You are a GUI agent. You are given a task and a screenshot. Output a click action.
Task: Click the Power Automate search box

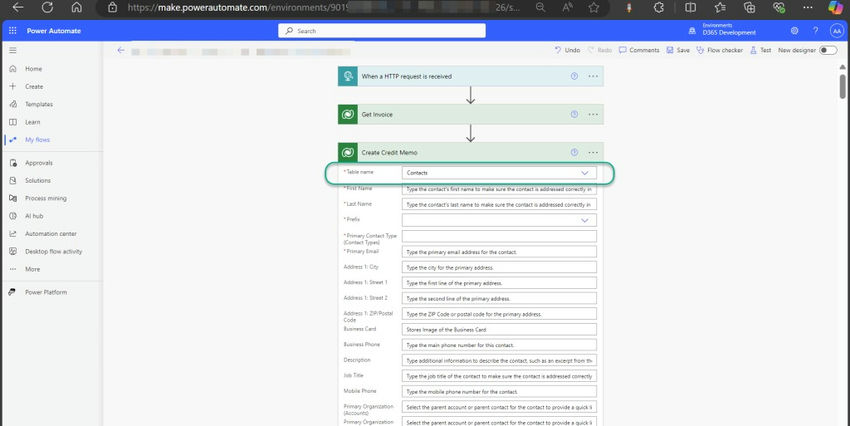(382, 31)
